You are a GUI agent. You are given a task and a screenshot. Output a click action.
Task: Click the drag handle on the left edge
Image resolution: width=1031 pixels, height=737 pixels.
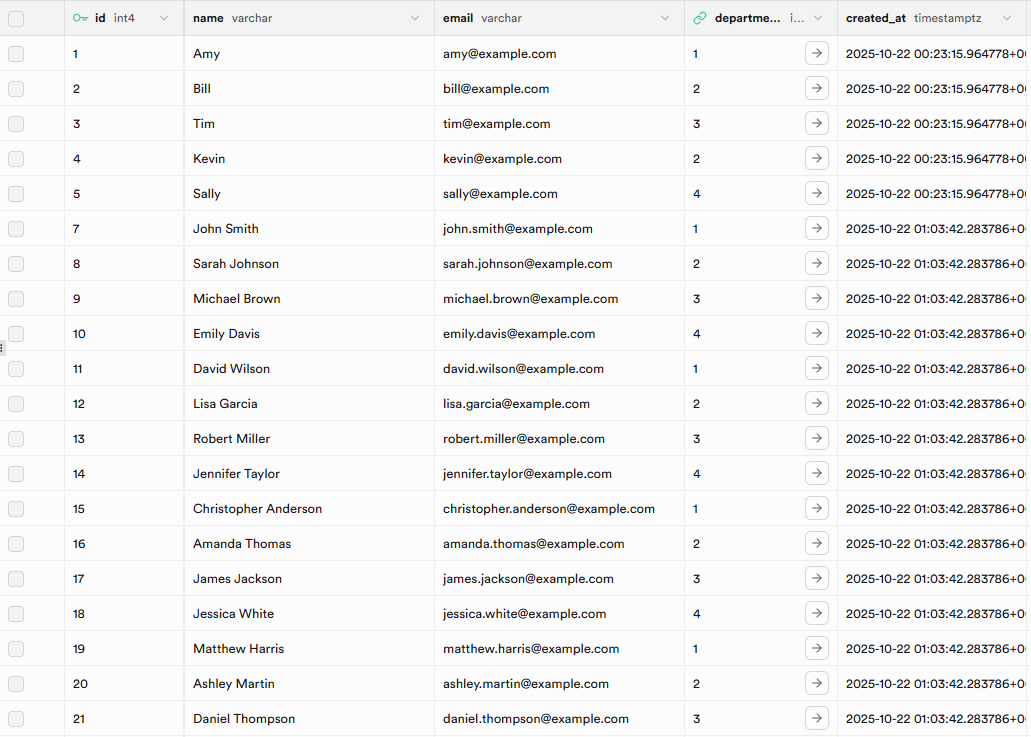click(x=3, y=347)
